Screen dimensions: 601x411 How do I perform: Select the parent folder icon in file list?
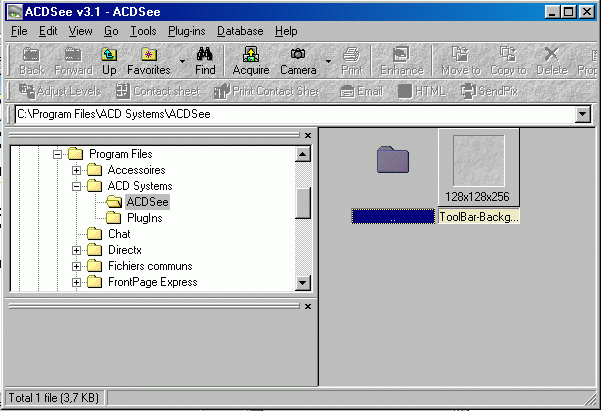point(393,159)
